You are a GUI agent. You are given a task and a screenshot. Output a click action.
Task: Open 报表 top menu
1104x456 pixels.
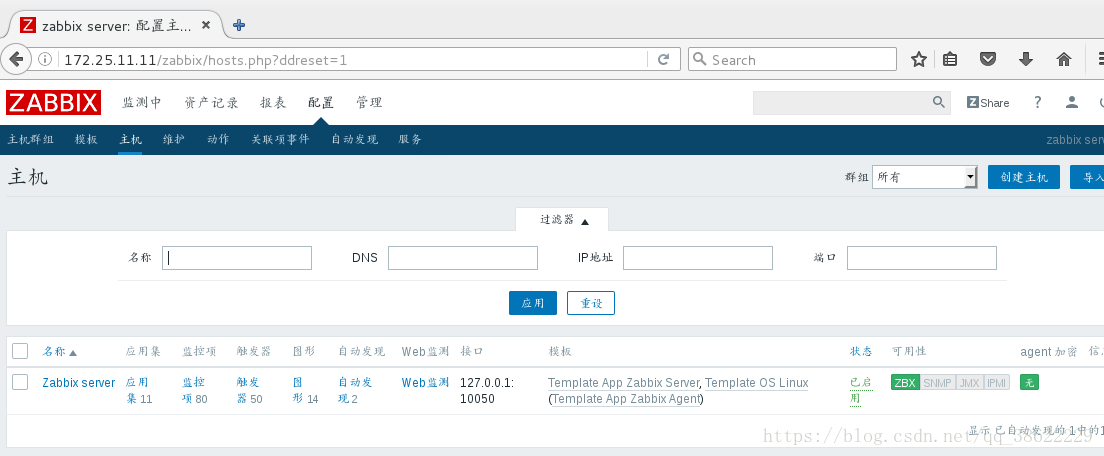[273, 103]
